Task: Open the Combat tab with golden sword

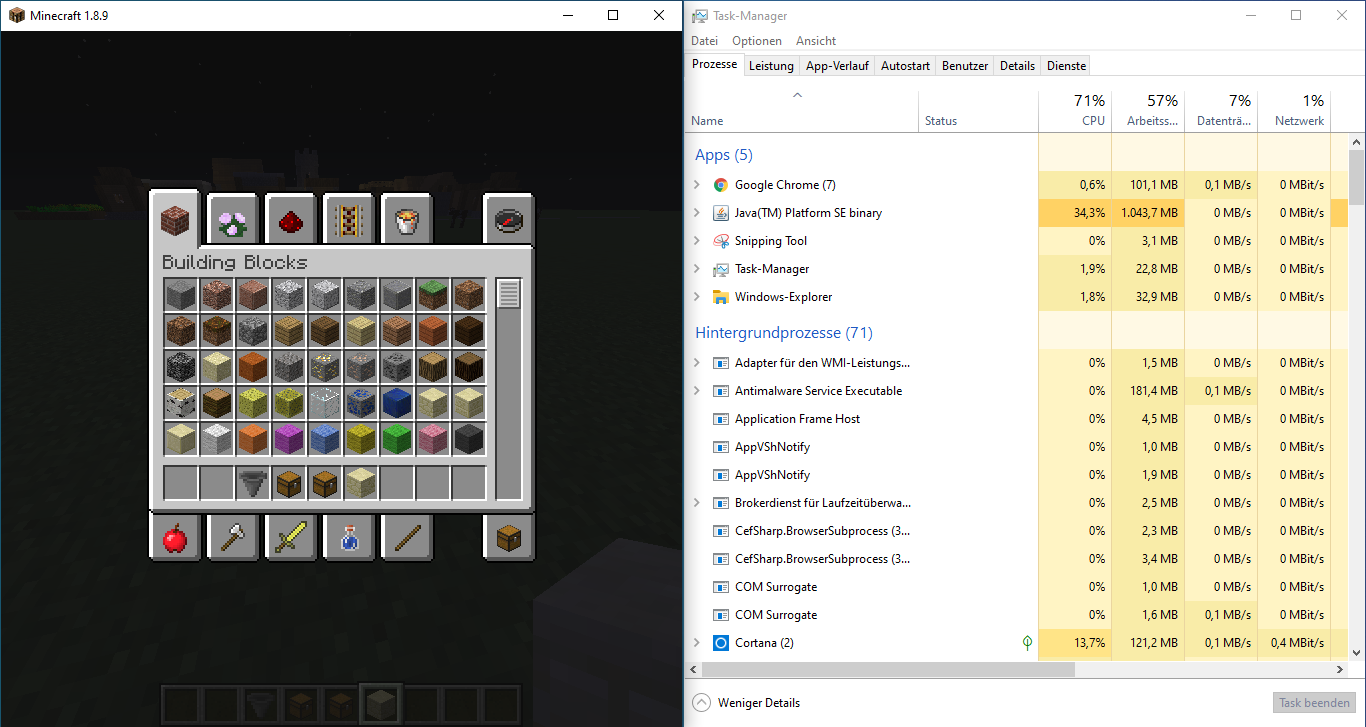Action: pyautogui.click(x=291, y=539)
